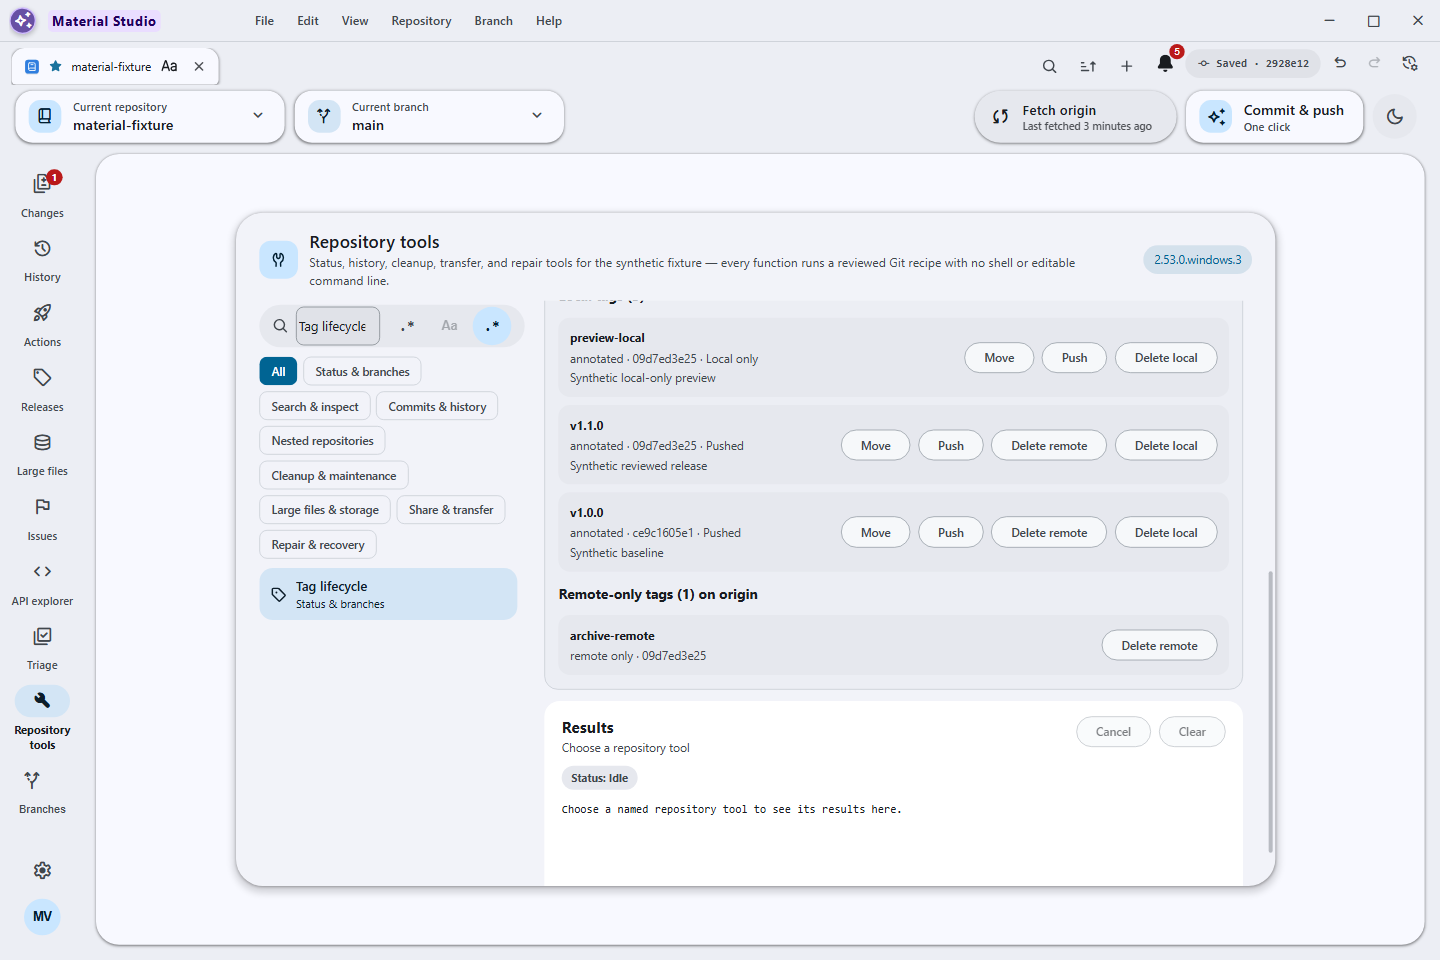Click the redo arrow icon

tap(1375, 63)
